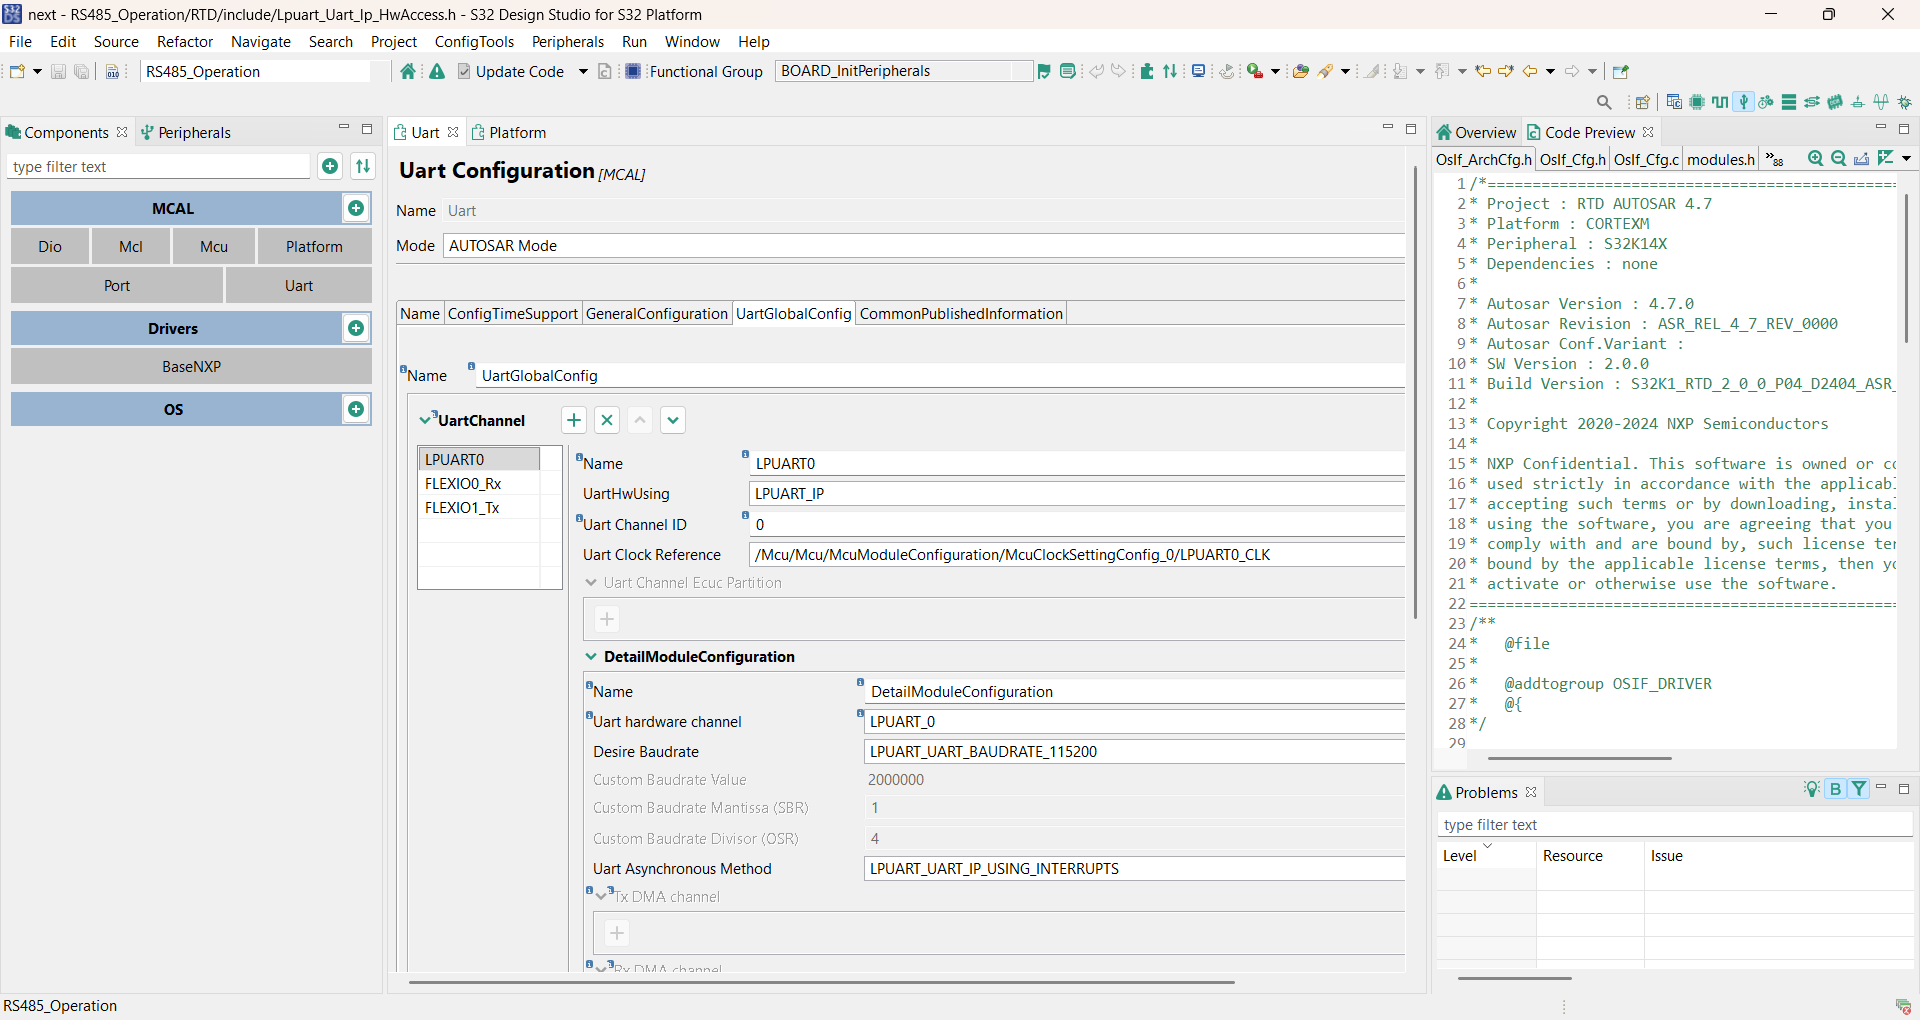Open the warning triangle validation icon

[437, 71]
